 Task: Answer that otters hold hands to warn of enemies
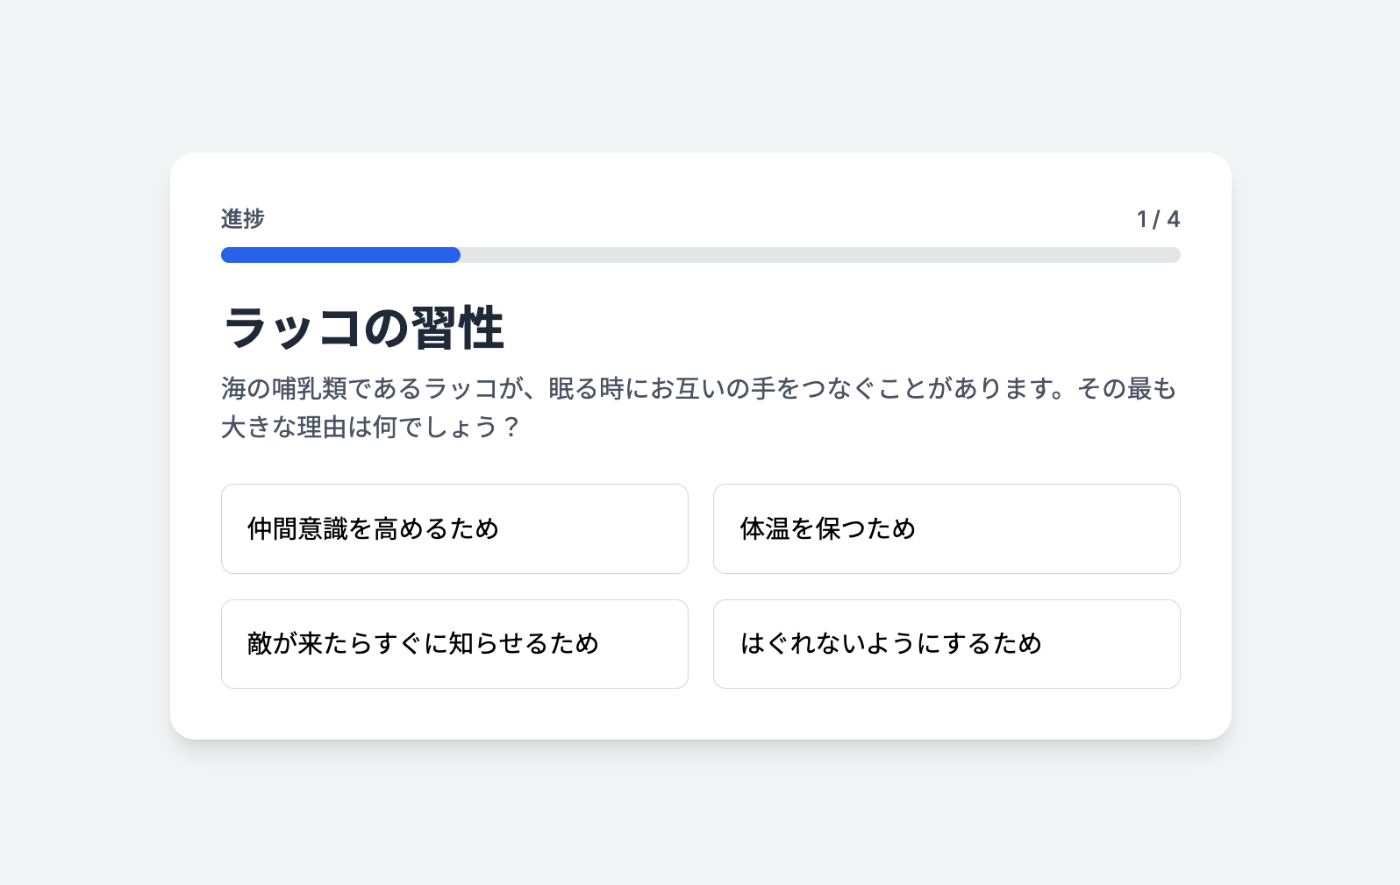tap(454, 644)
